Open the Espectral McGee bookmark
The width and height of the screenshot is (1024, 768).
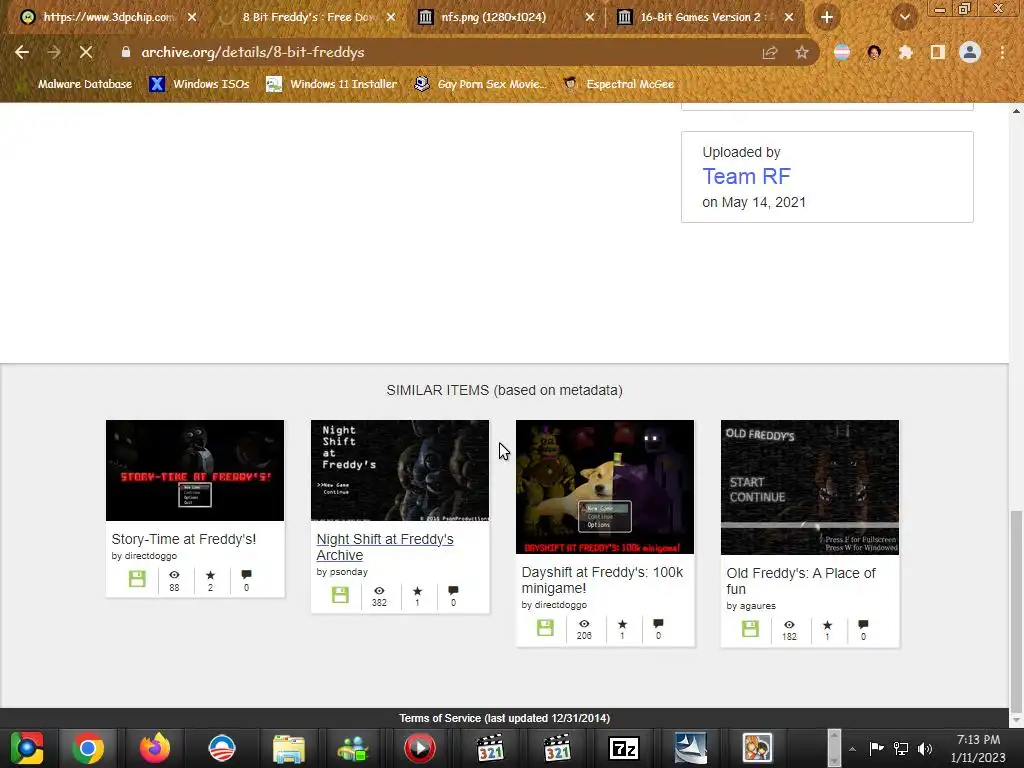[618, 84]
